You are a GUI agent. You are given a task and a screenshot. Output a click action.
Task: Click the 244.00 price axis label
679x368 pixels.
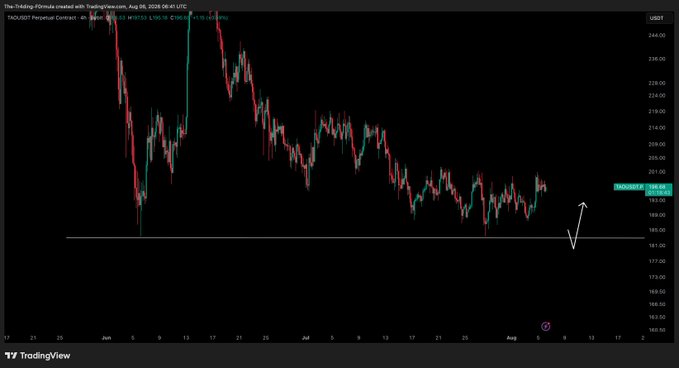tap(656, 36)
